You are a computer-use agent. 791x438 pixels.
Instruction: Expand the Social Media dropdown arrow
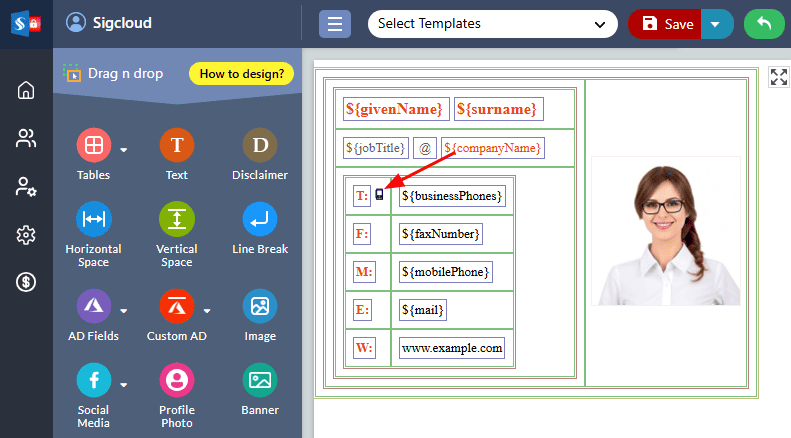click(124, 383)
